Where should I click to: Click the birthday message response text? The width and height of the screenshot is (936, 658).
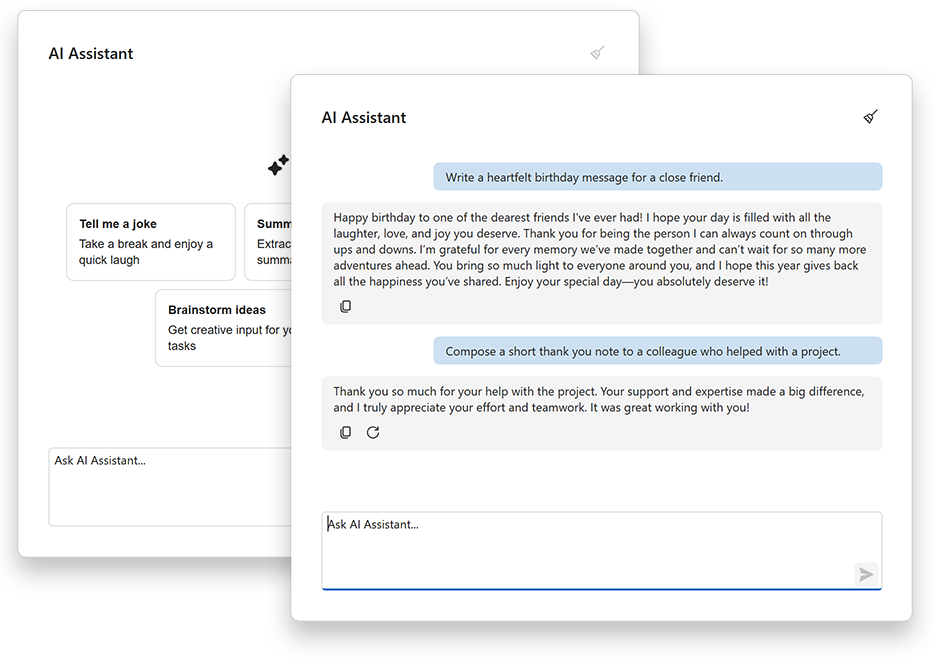pyautogui.click(x=599, y=250)
